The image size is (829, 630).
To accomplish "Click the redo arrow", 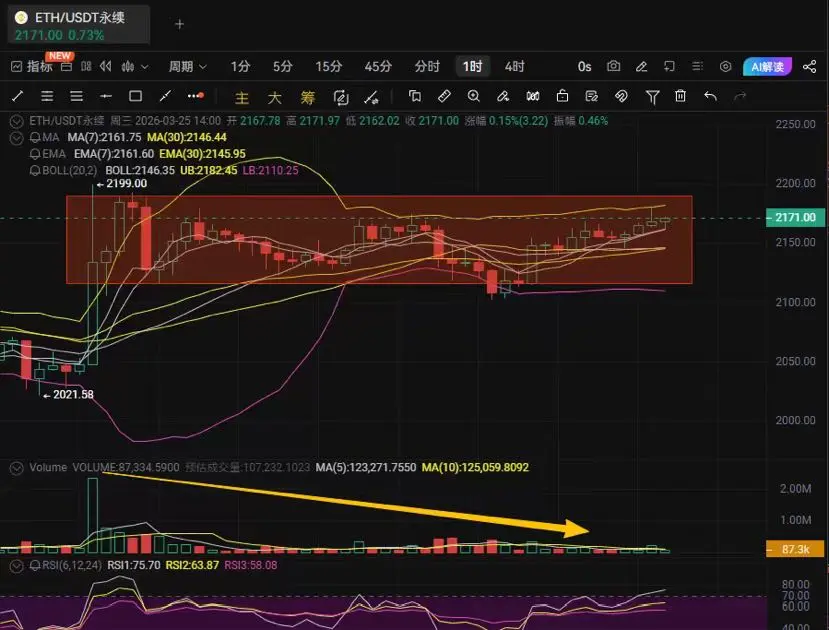I will (740, 96).
